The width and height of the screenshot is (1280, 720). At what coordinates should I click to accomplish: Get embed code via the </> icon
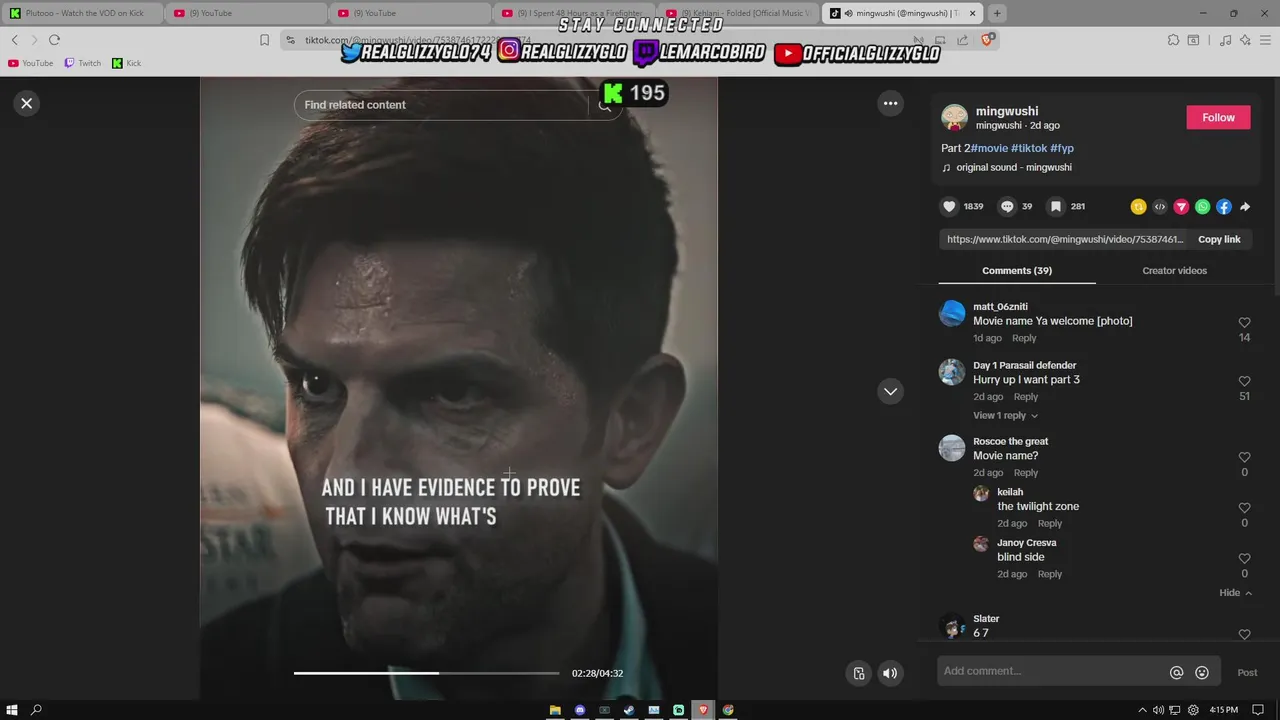1160,207
